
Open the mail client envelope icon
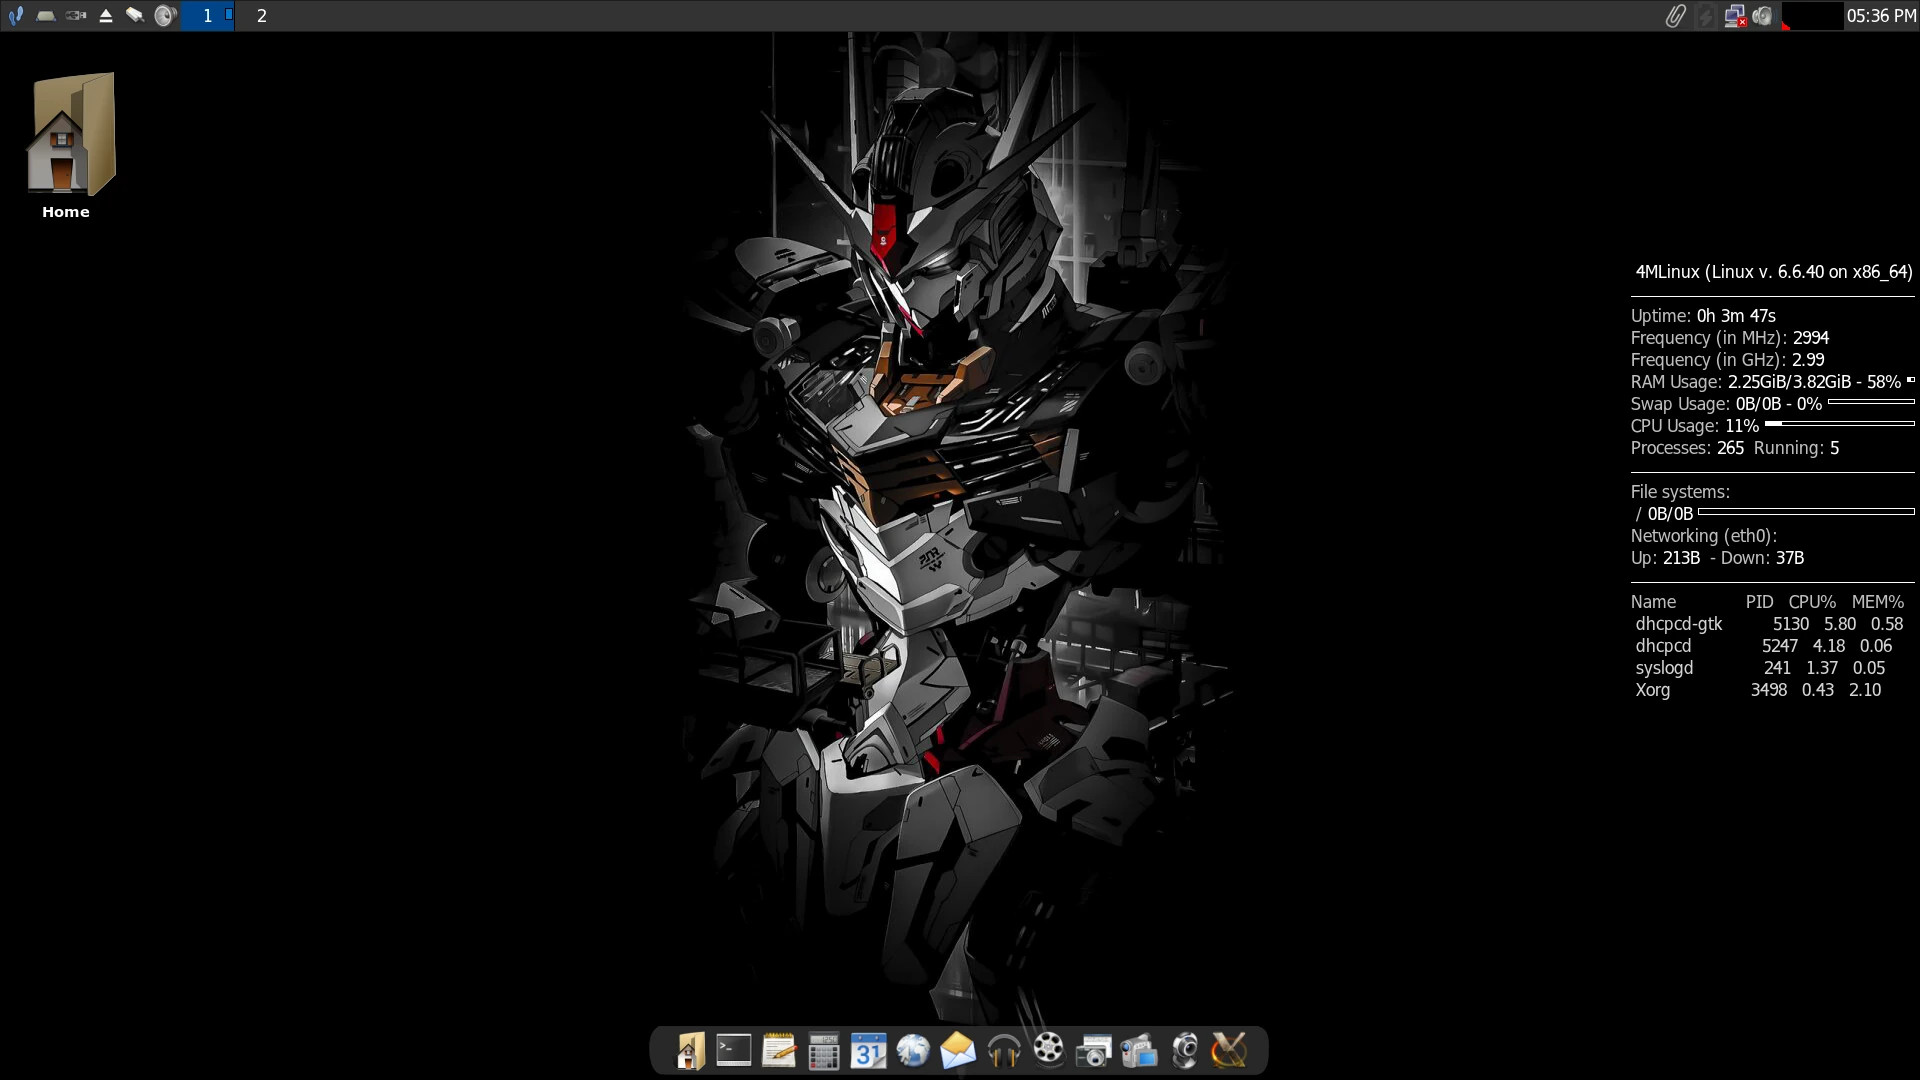(957, 1050)
